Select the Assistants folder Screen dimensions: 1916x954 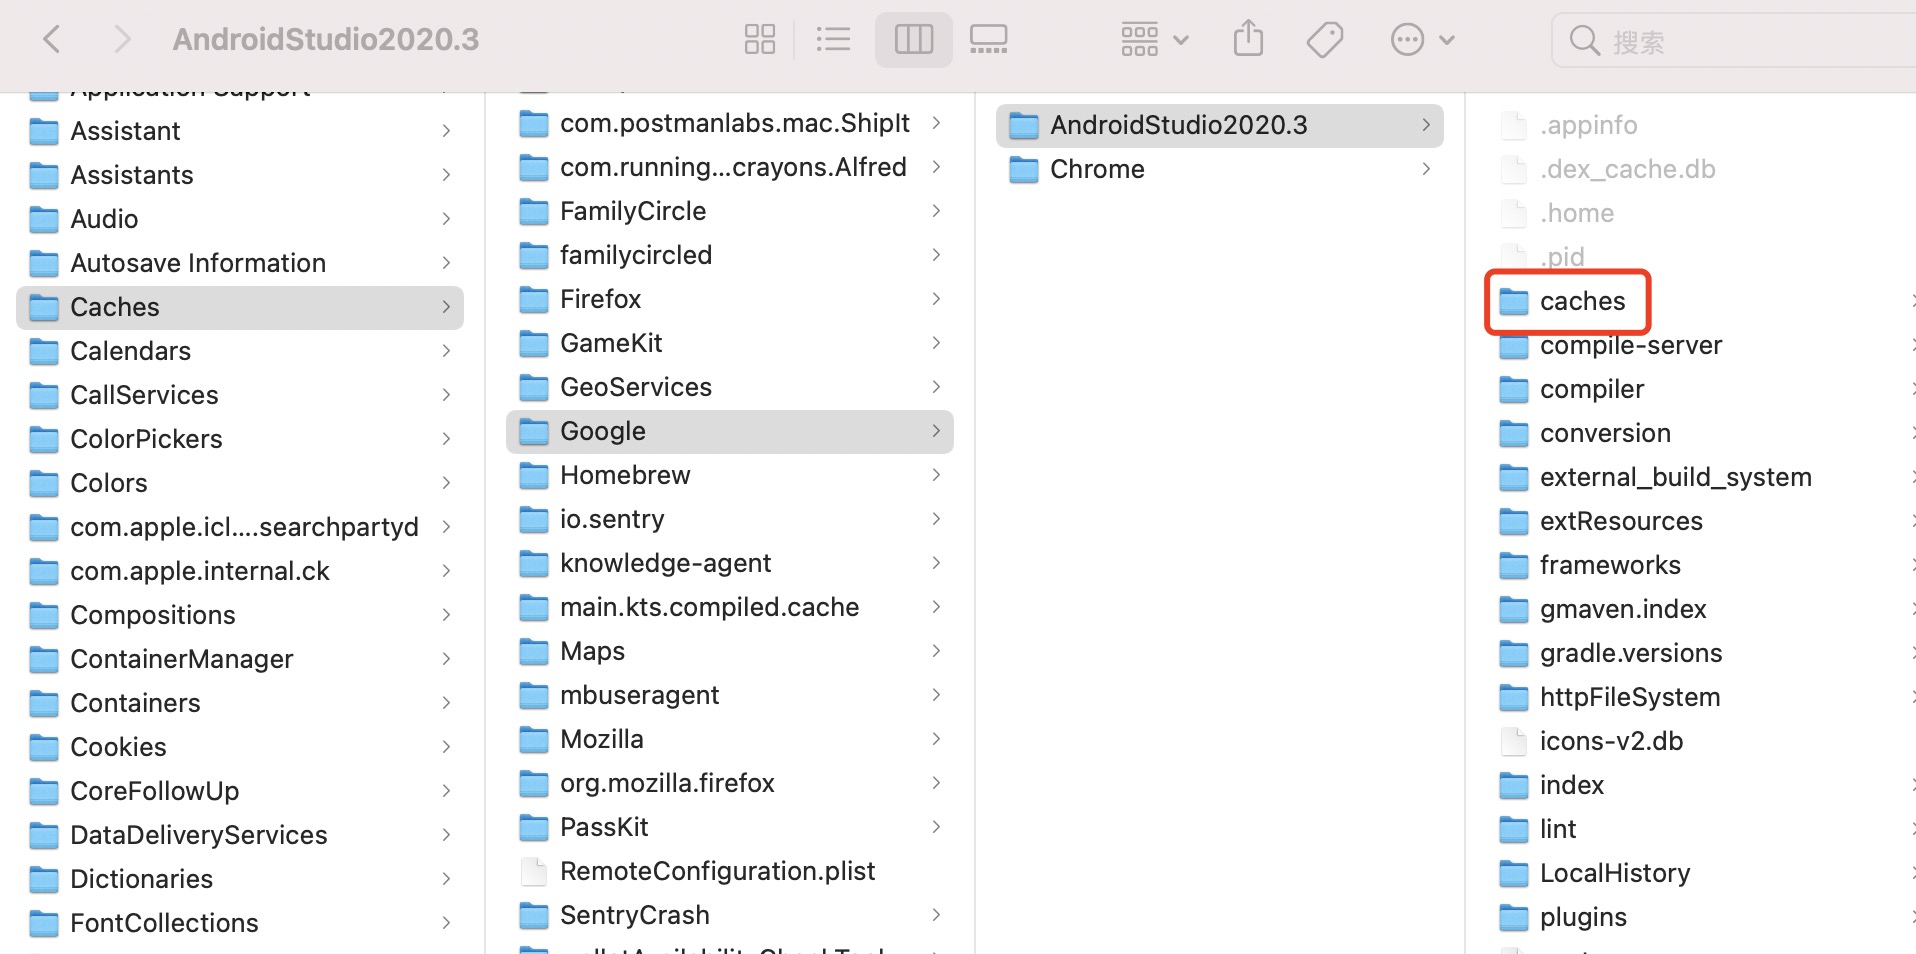click(240, 175)
